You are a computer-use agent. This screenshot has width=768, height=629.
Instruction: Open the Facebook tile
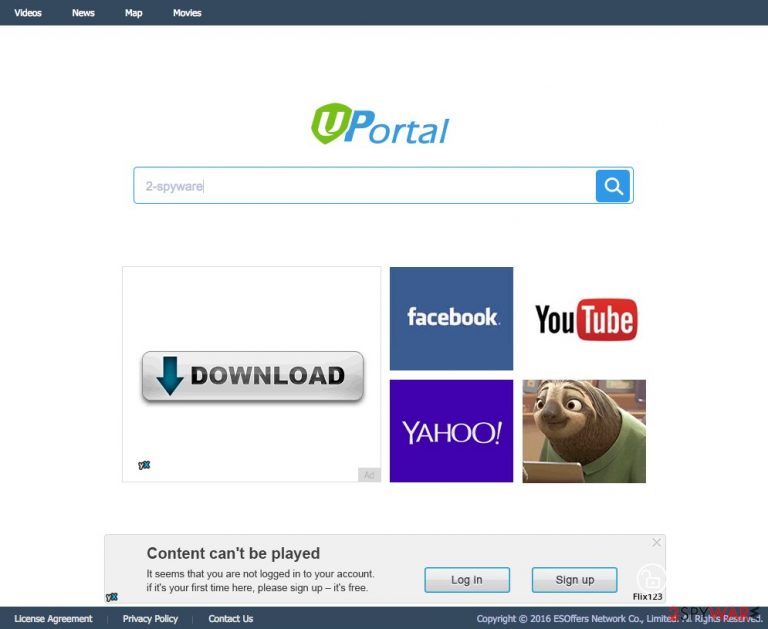(451, 318)
